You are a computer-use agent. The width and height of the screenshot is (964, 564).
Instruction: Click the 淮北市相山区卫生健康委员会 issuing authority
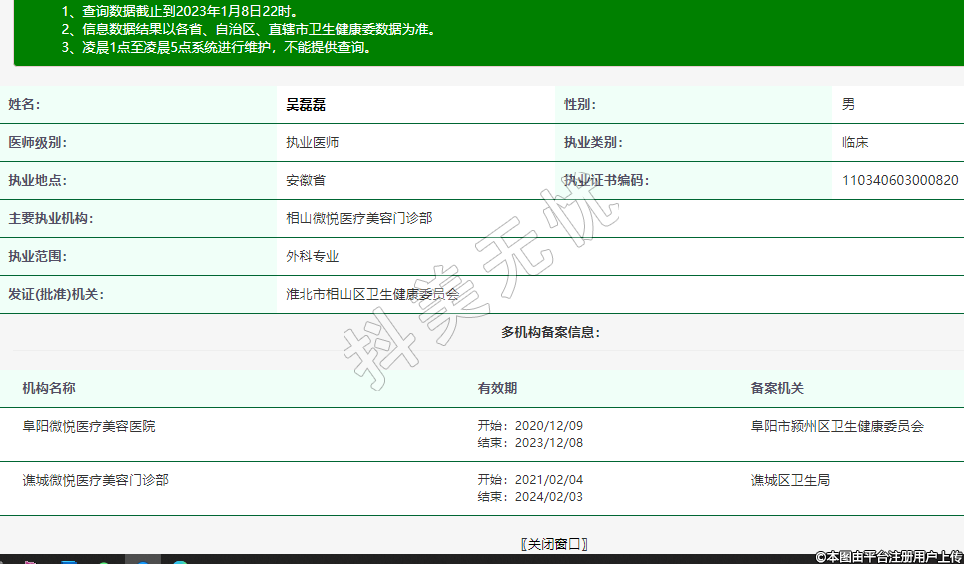point(372,294)
